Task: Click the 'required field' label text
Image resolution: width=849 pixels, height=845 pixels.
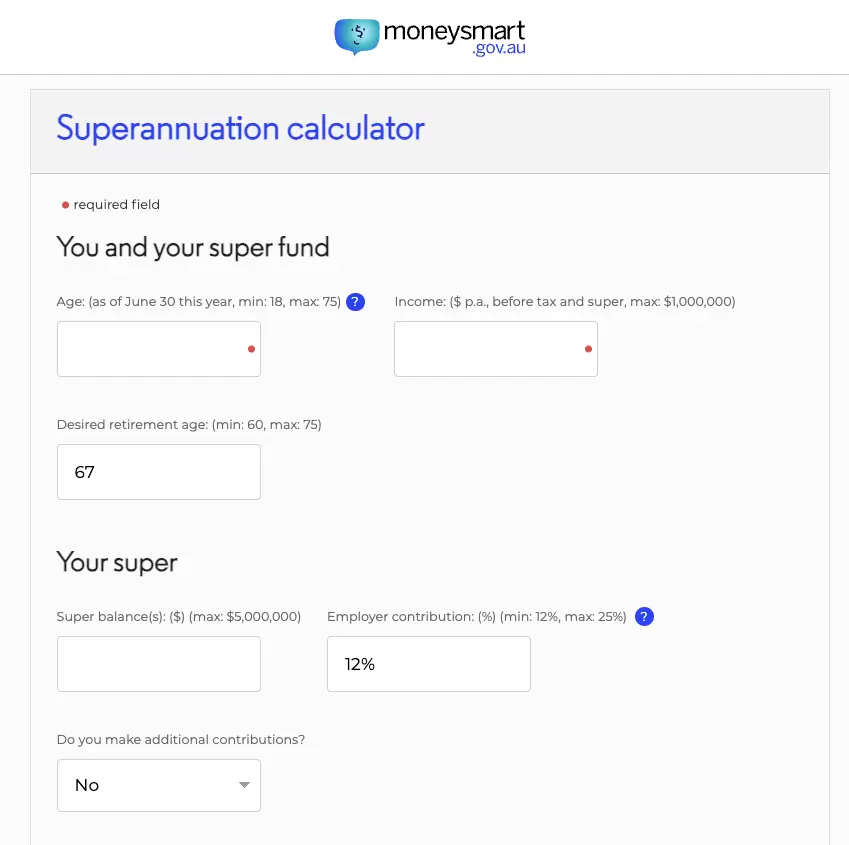Action: (115, 204)
